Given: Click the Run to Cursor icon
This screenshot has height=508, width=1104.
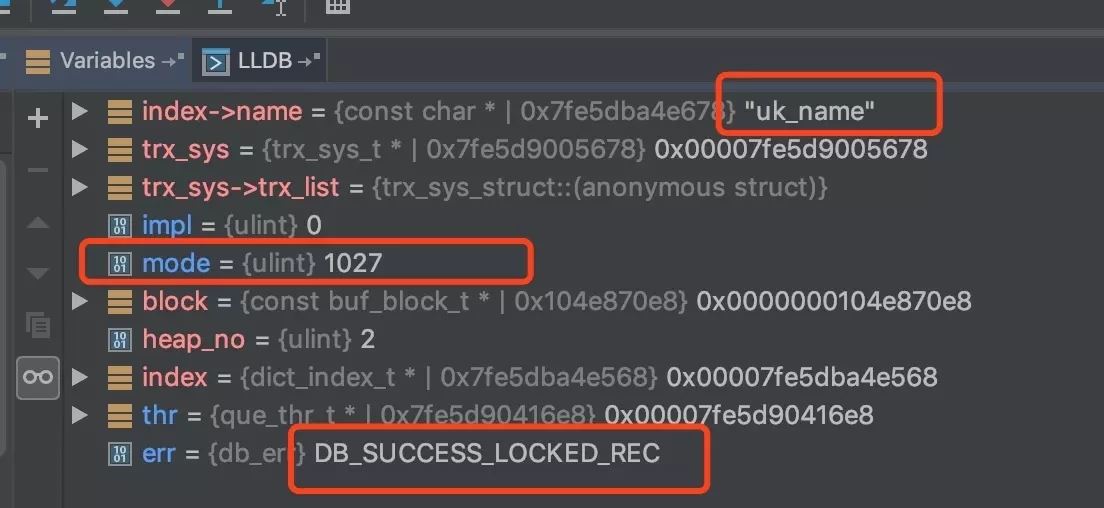Looking at the screenshot, I should (275, 6).
